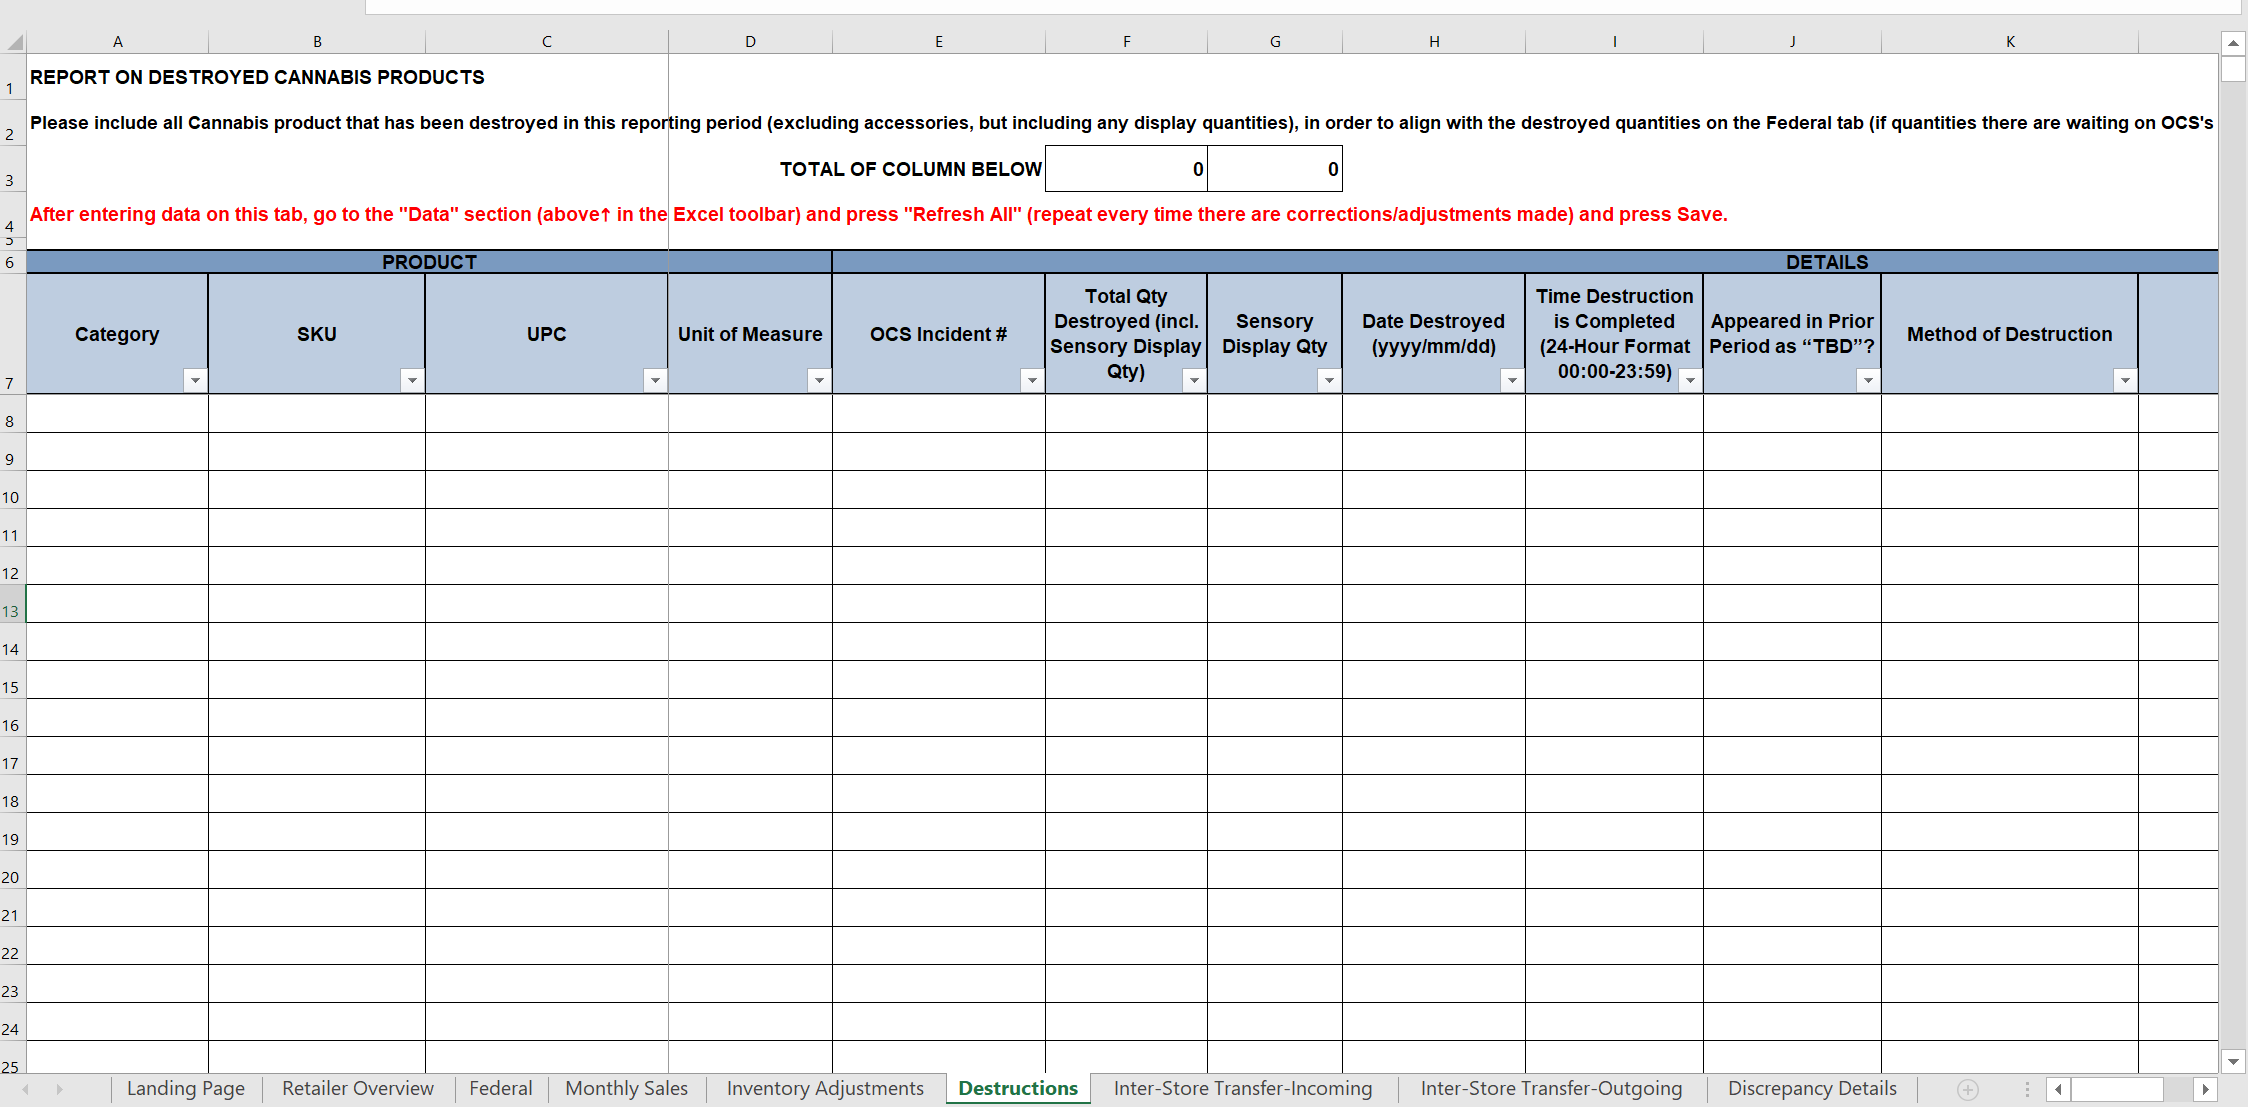Expand the Unit of Measure filter
2248x1107 pixels.
coord(819,380)
